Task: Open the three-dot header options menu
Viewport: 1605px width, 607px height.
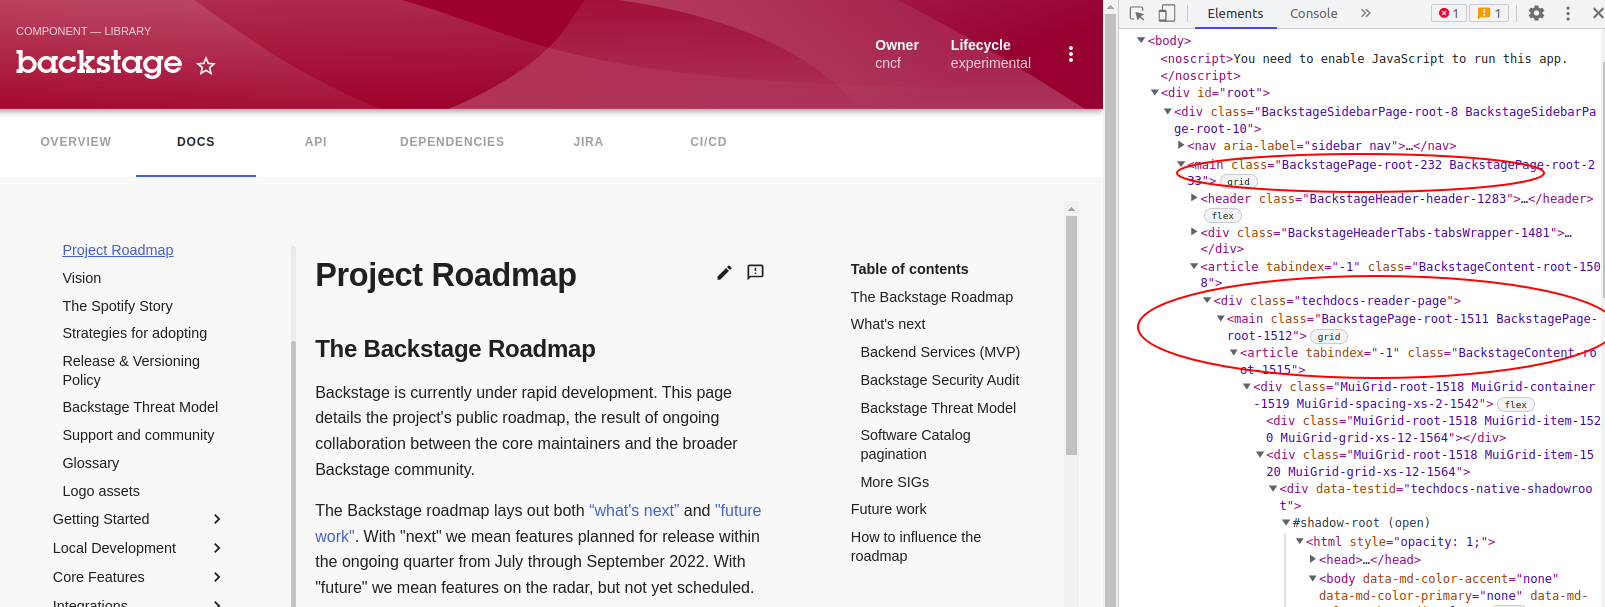Action: click(1071, 54)
